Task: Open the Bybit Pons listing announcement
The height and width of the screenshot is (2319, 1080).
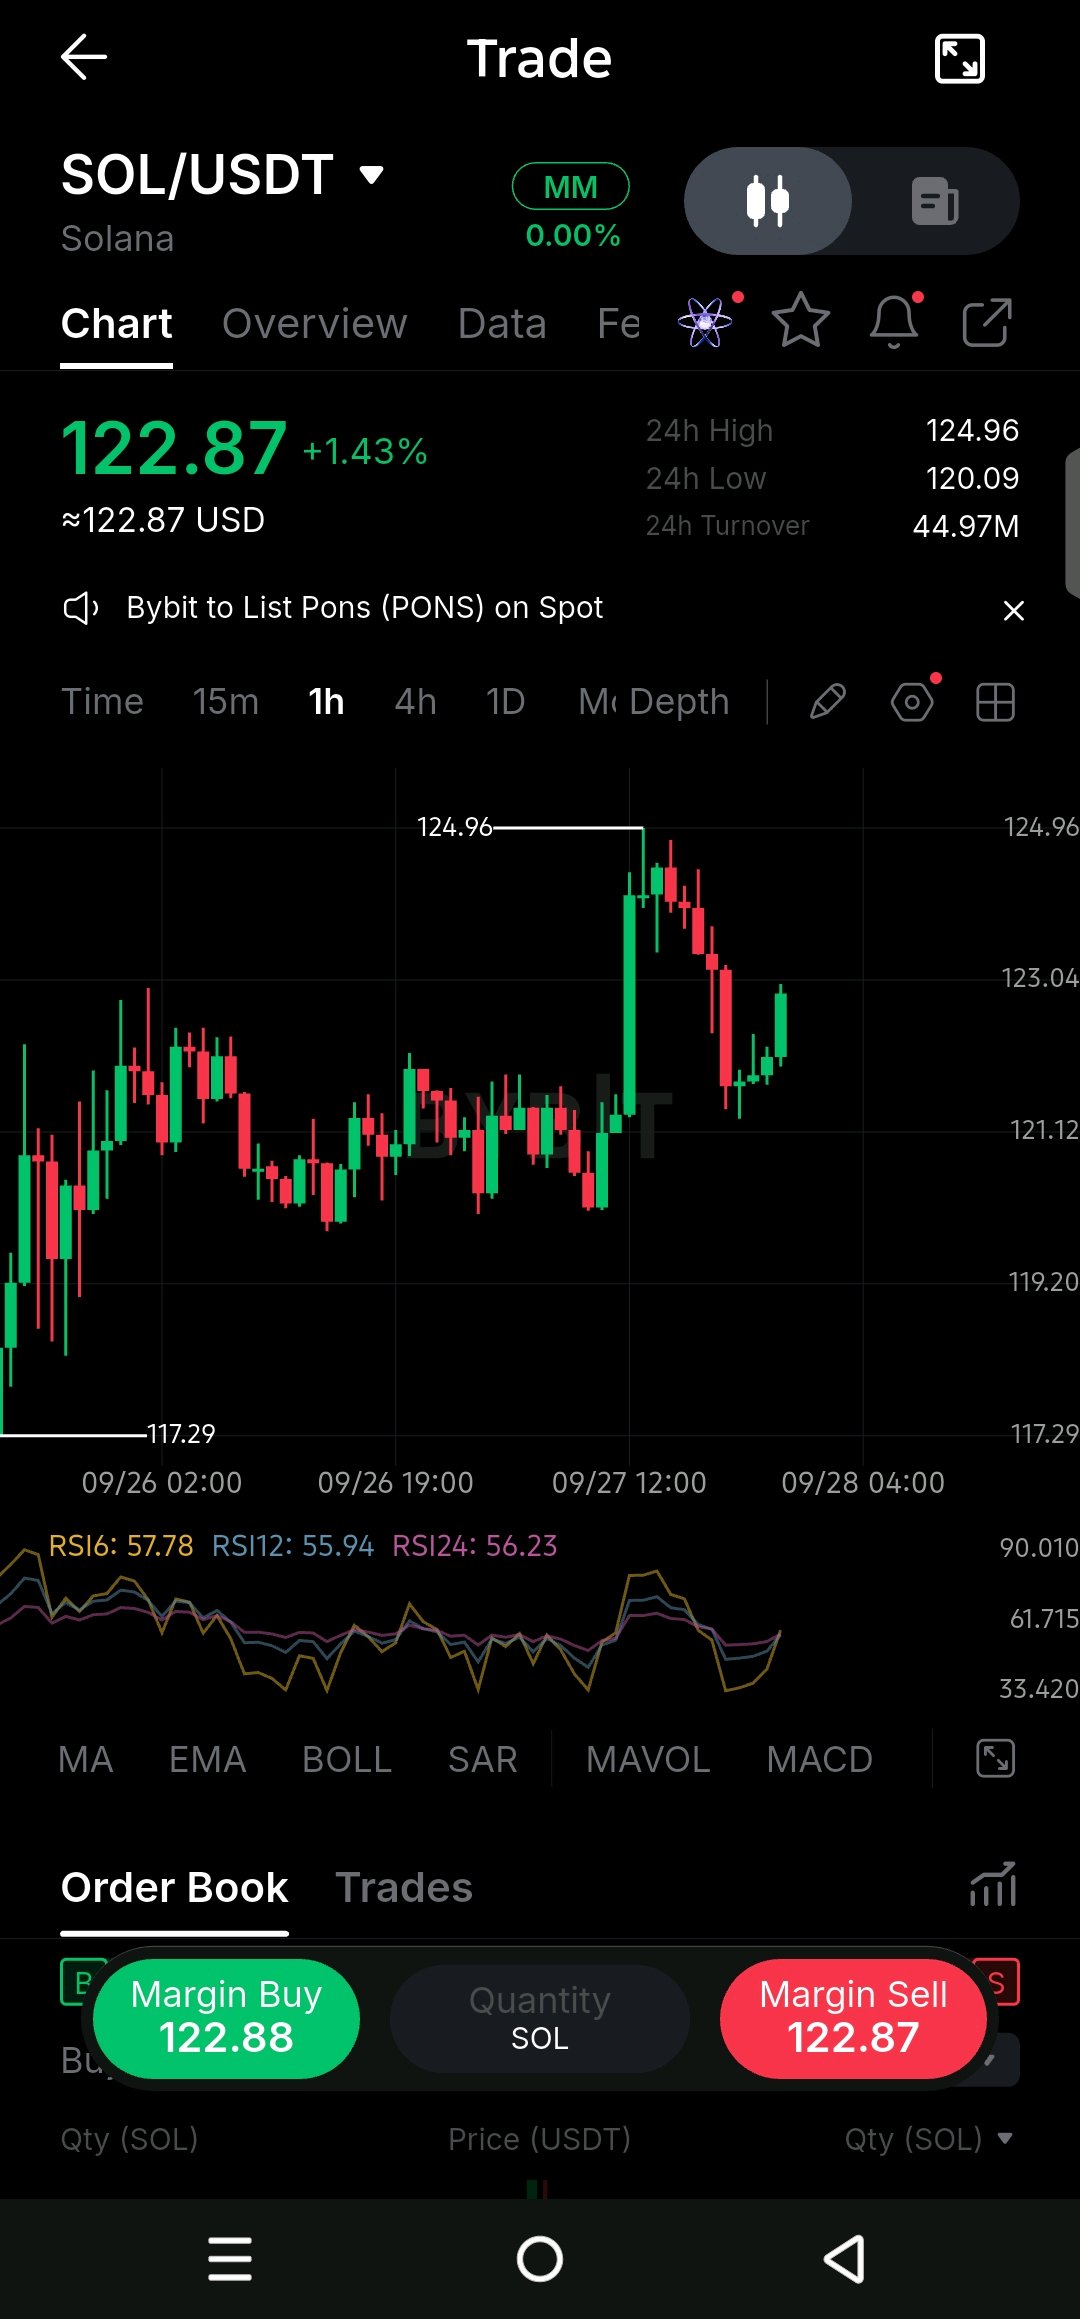Action: [364, 608]
